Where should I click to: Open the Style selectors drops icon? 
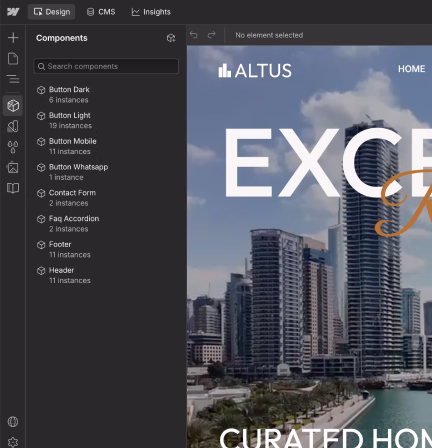(x=13, y=147)
